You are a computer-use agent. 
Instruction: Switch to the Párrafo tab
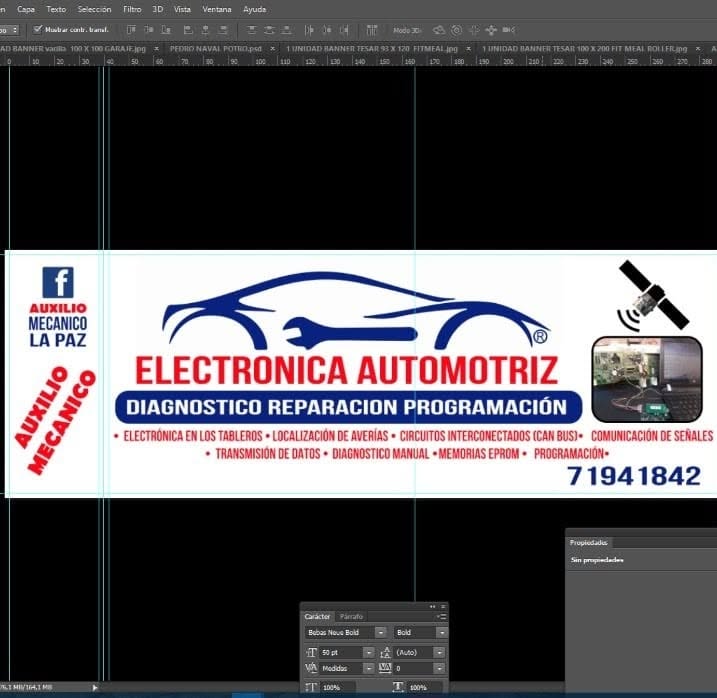tap(351, 617)
